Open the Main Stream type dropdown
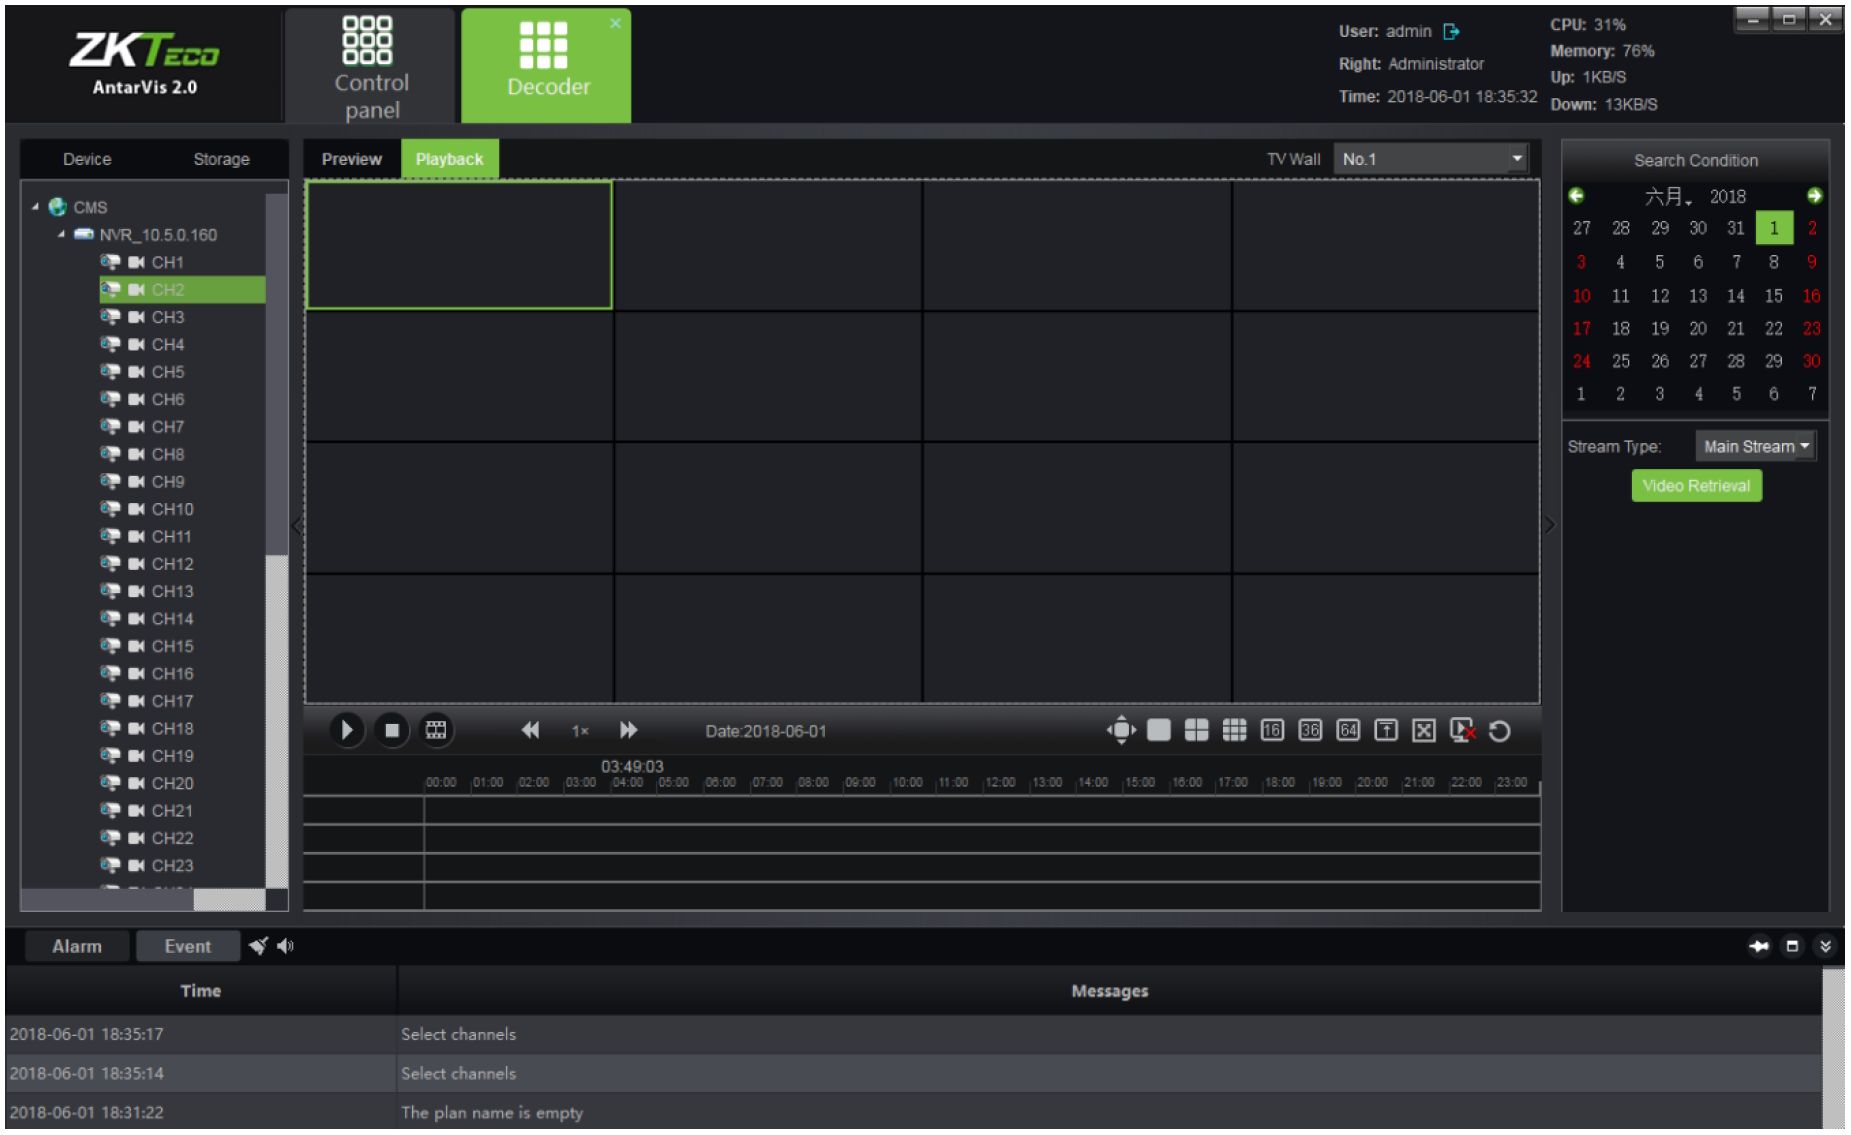The height and width of the screenshot is (1135, 1851). pos(1755,447)
